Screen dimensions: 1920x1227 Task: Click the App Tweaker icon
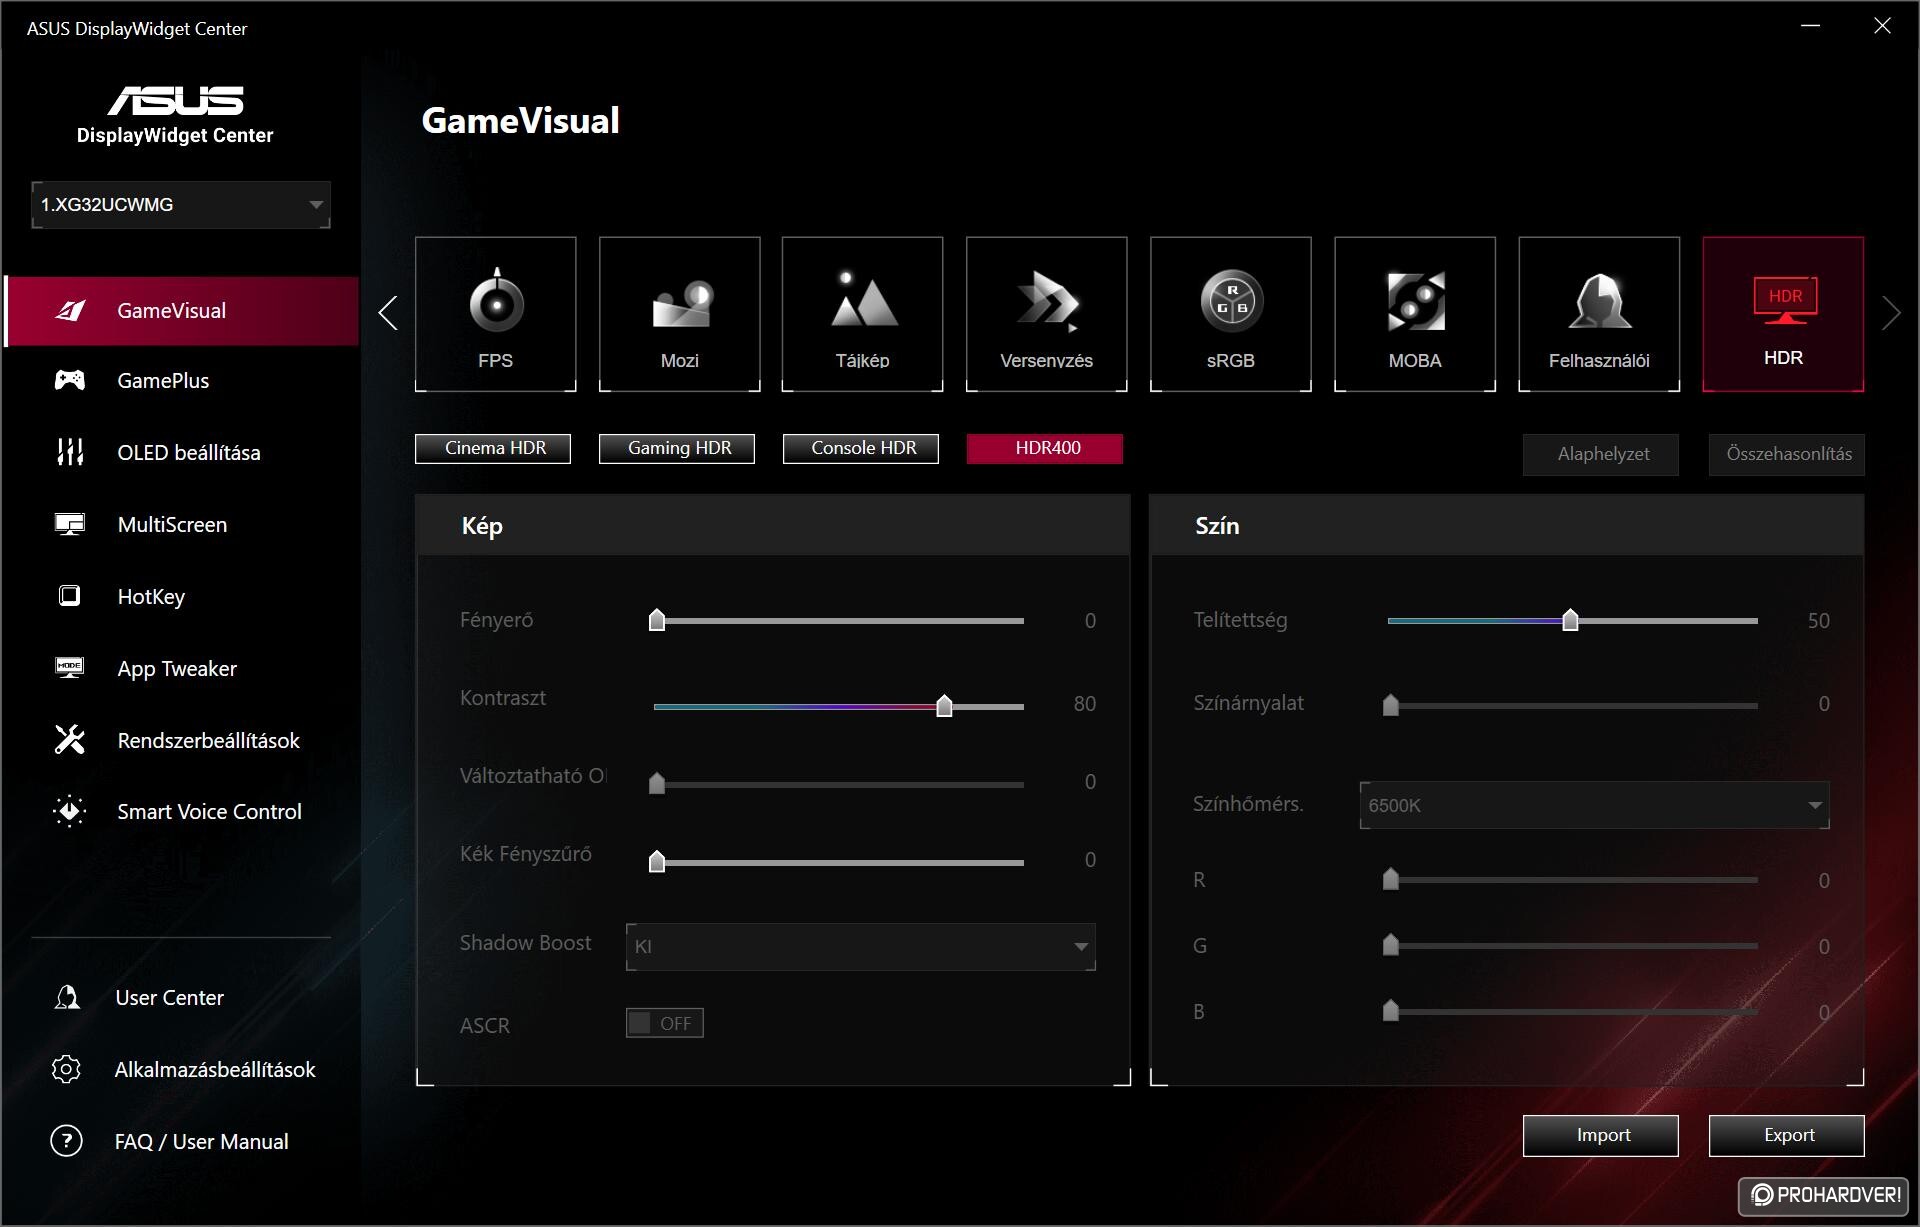pyautogui.click(x=69, y=668)
